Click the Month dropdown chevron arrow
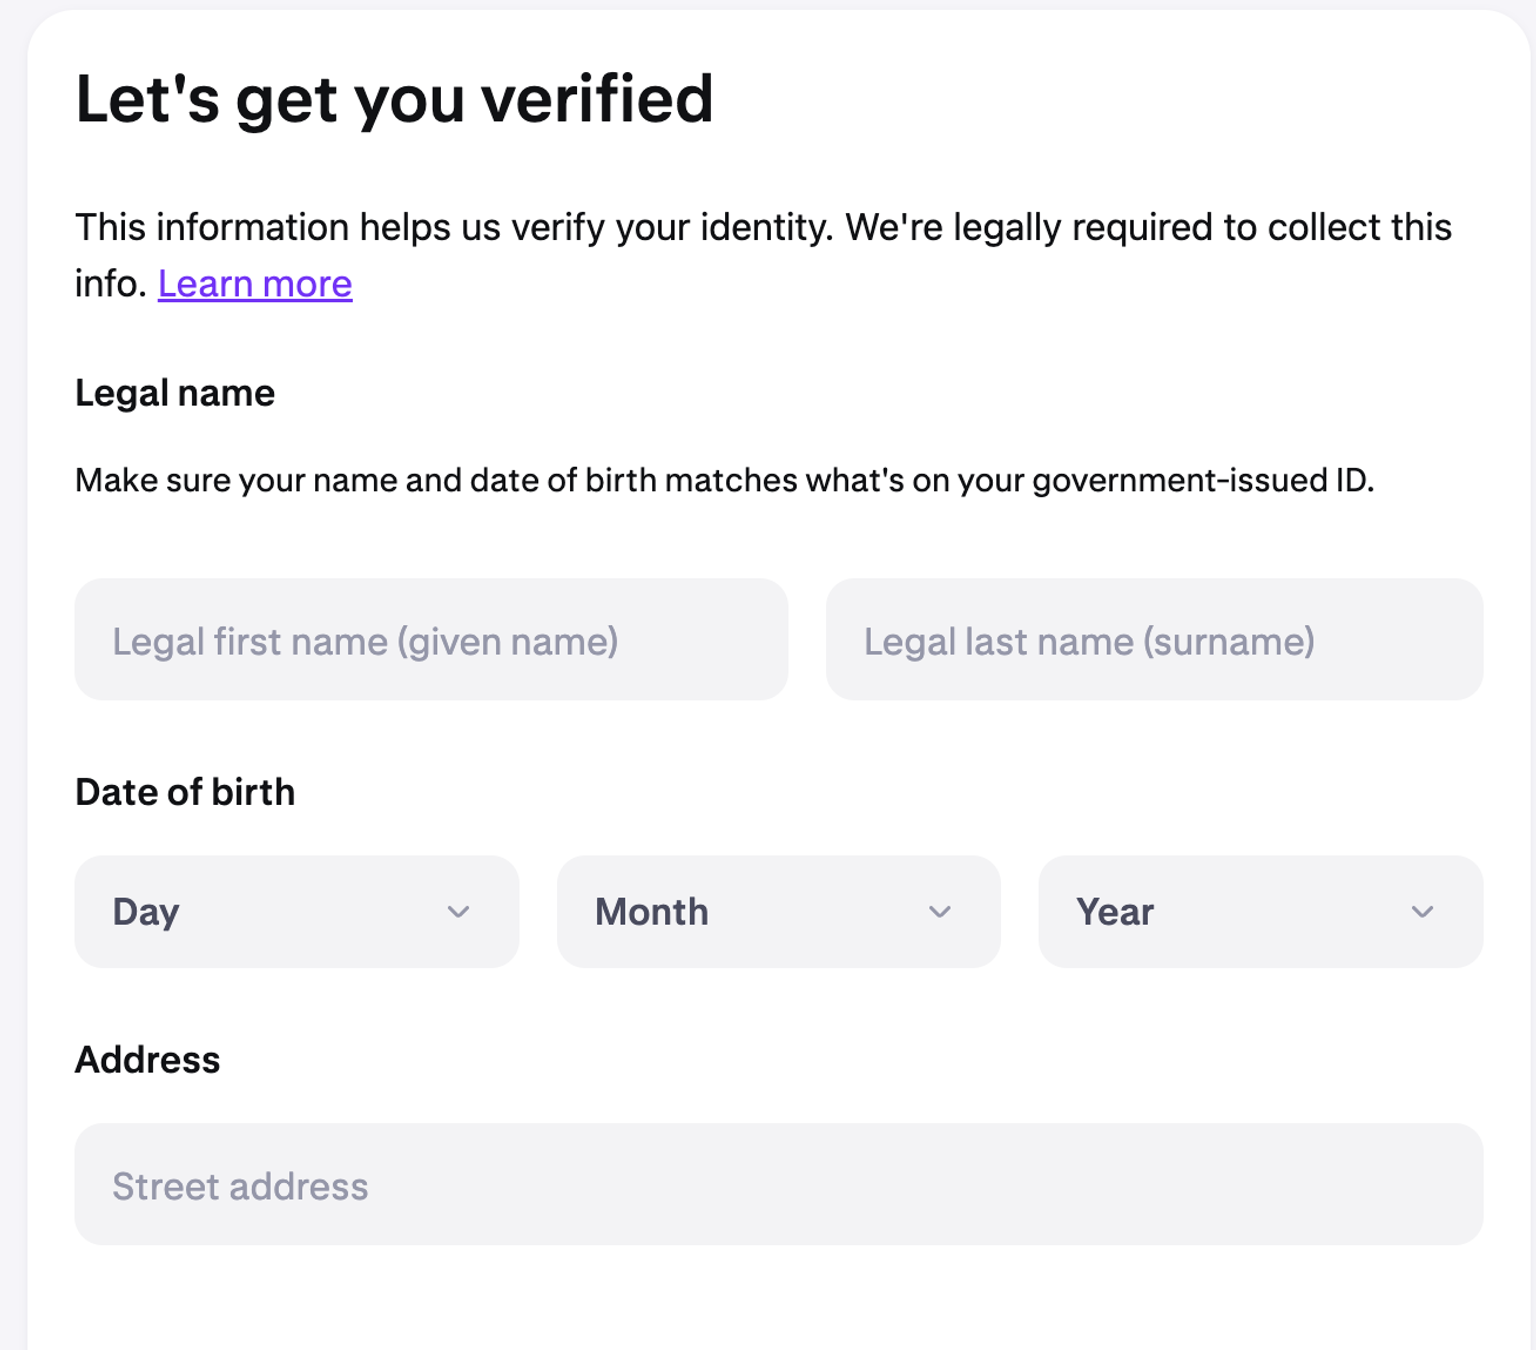The image size is (1536, 1350). point(940,911)
